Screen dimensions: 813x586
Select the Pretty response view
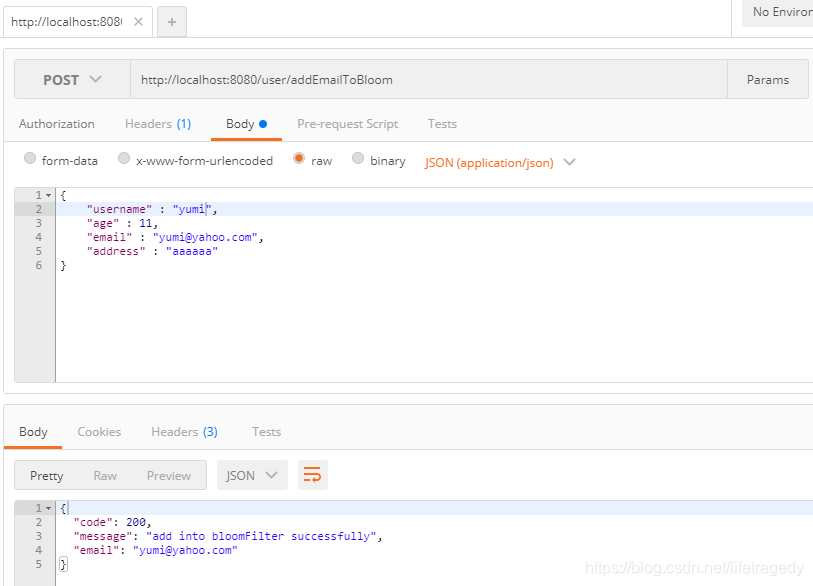[x=47, y=476]
